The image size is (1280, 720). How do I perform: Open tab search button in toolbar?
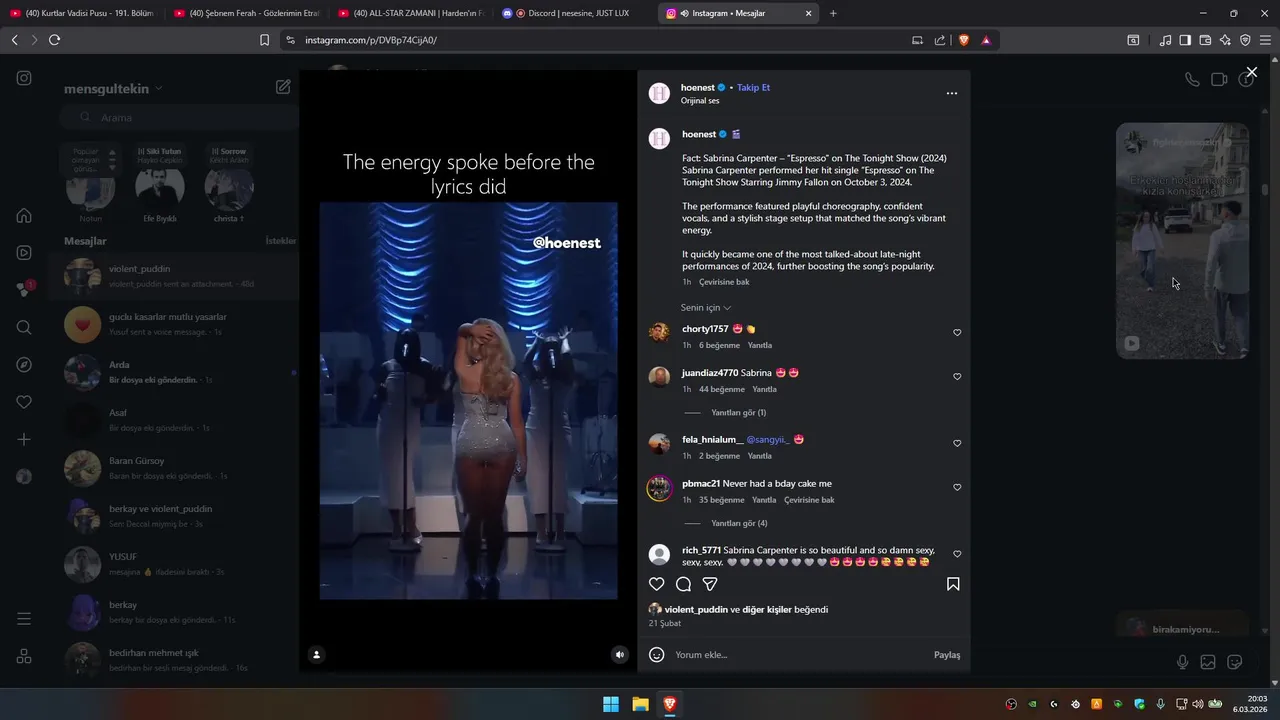point(1133,40)
